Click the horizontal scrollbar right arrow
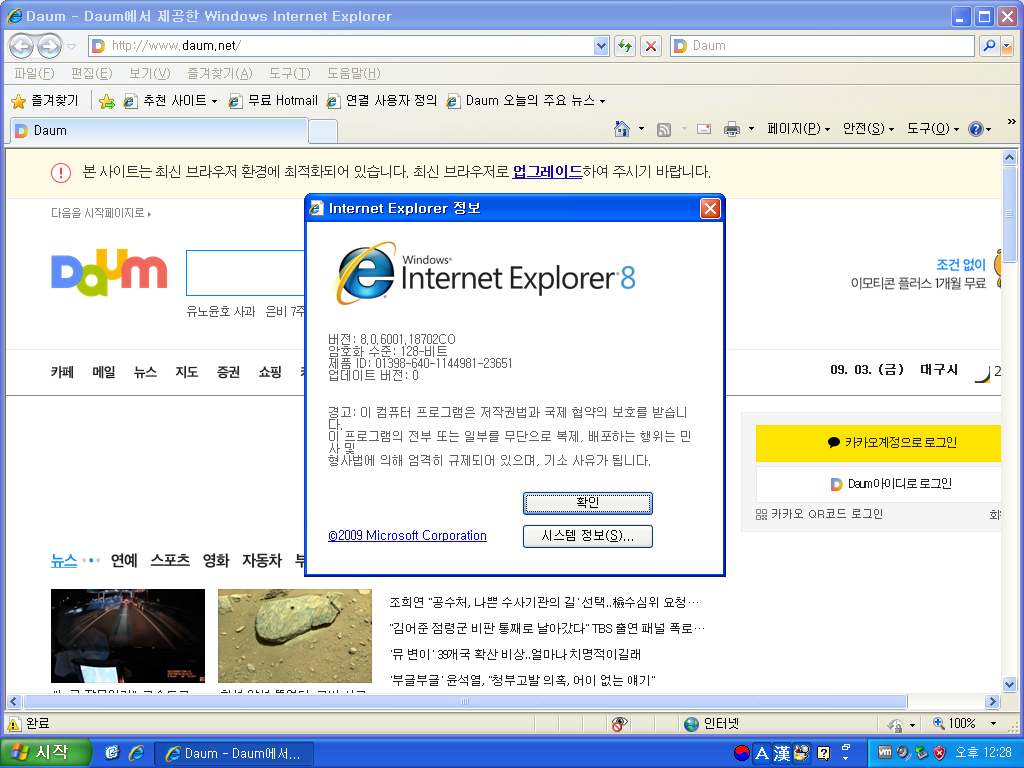1024x768 pixels. pyautogui.click(x=993, y=702)
